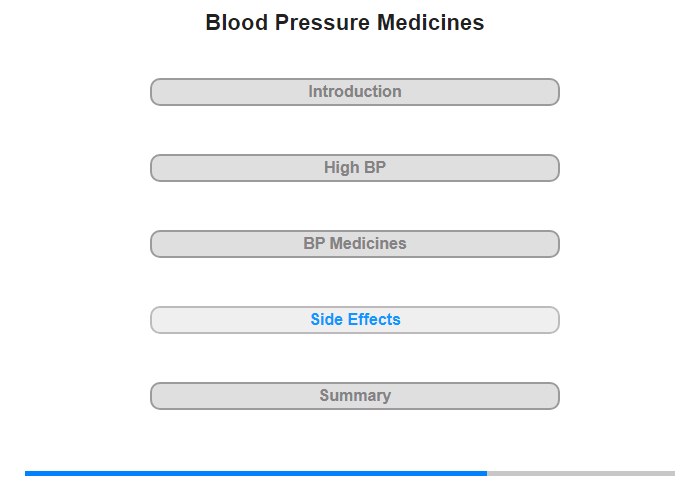Open the highlighted Side Effects section
Screen dimensions: 700x480
[x=355, y=320]
